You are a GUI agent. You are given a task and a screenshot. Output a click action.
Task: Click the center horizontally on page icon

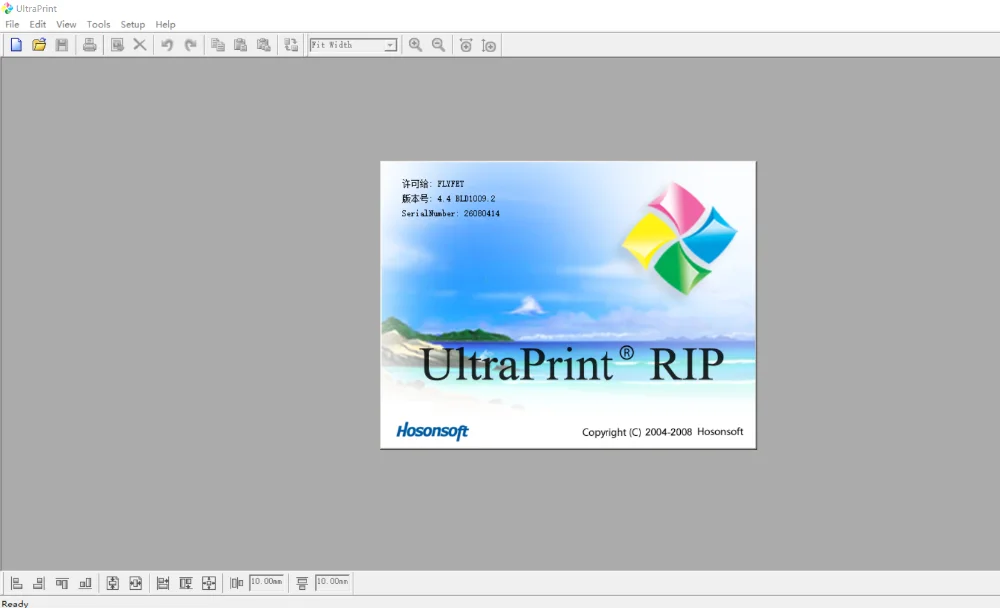click(135, 583)
